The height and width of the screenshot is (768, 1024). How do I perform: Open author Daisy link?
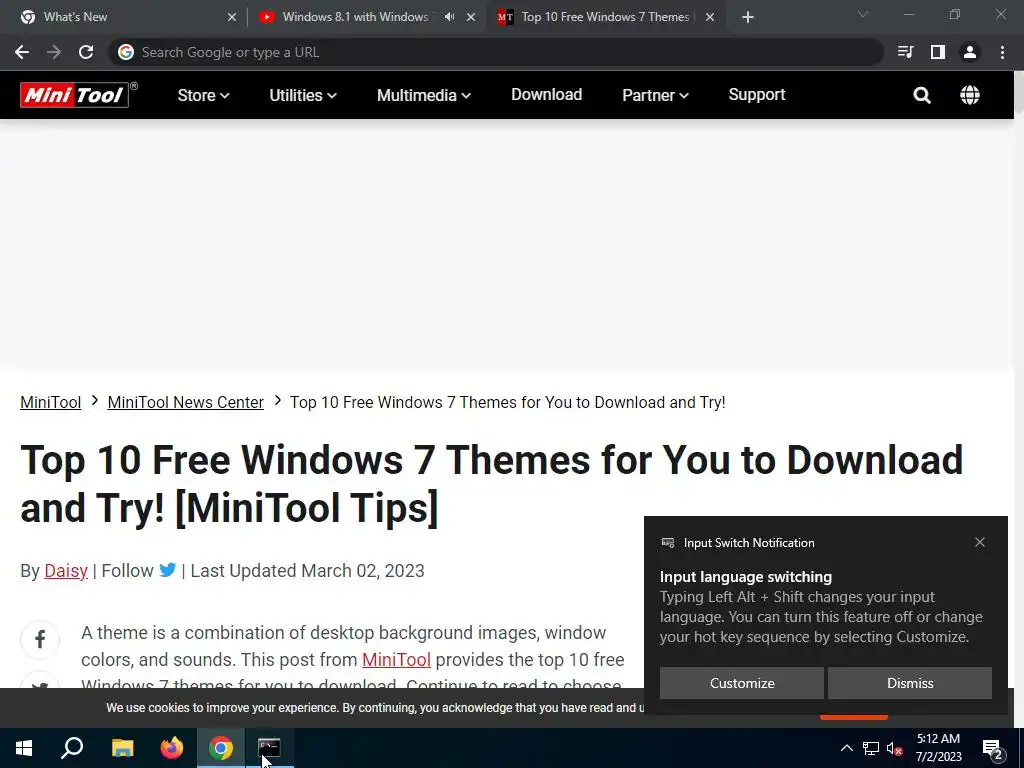(x=66, y=571)
